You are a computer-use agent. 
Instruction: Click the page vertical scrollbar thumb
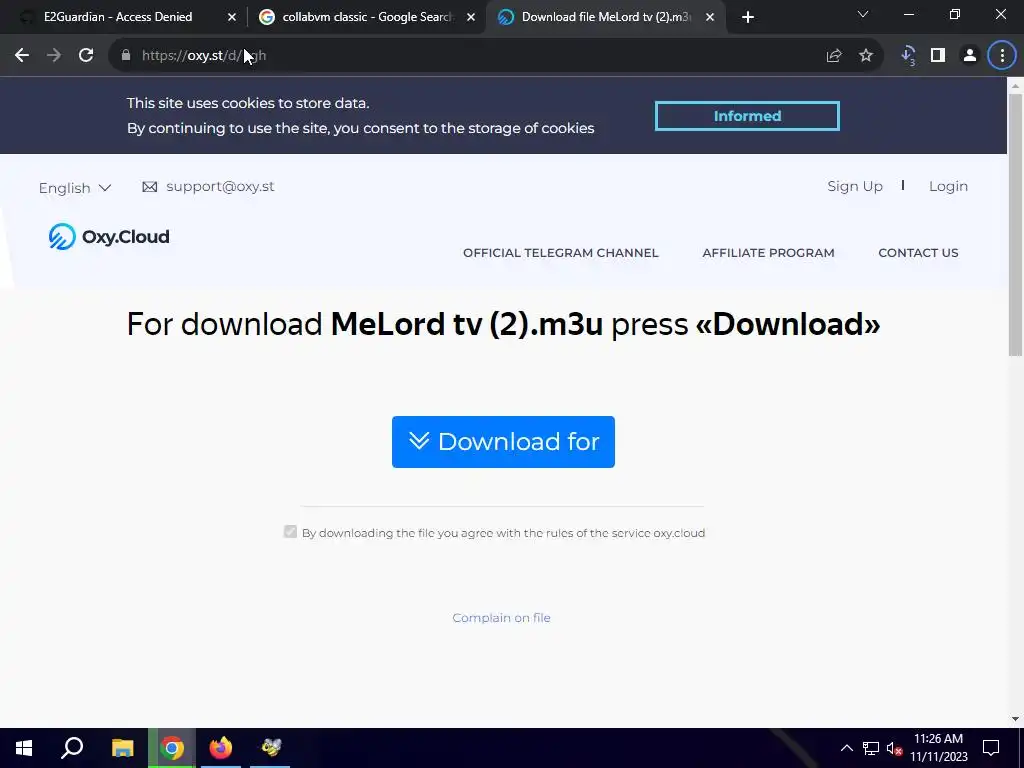[1015, 224]
